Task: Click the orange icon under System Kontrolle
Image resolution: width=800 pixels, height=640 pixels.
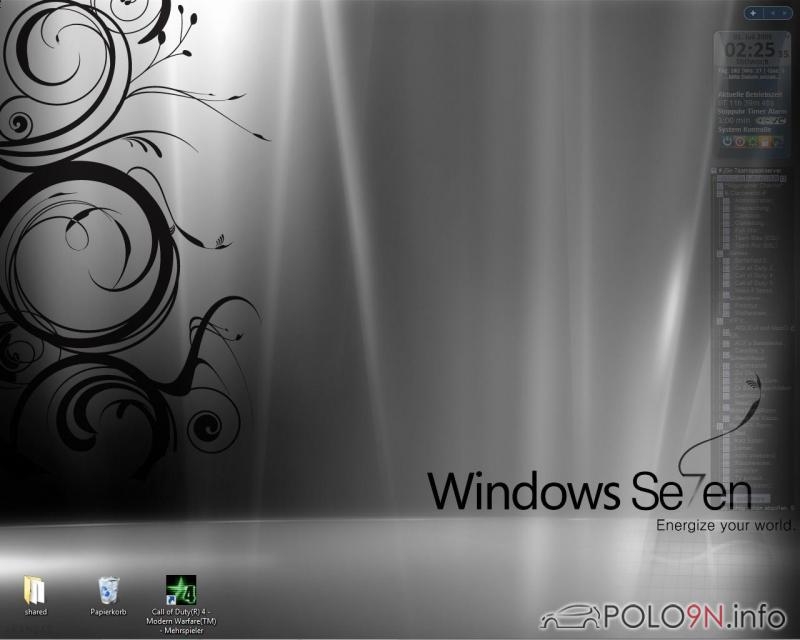Action: tap(764, 141)
